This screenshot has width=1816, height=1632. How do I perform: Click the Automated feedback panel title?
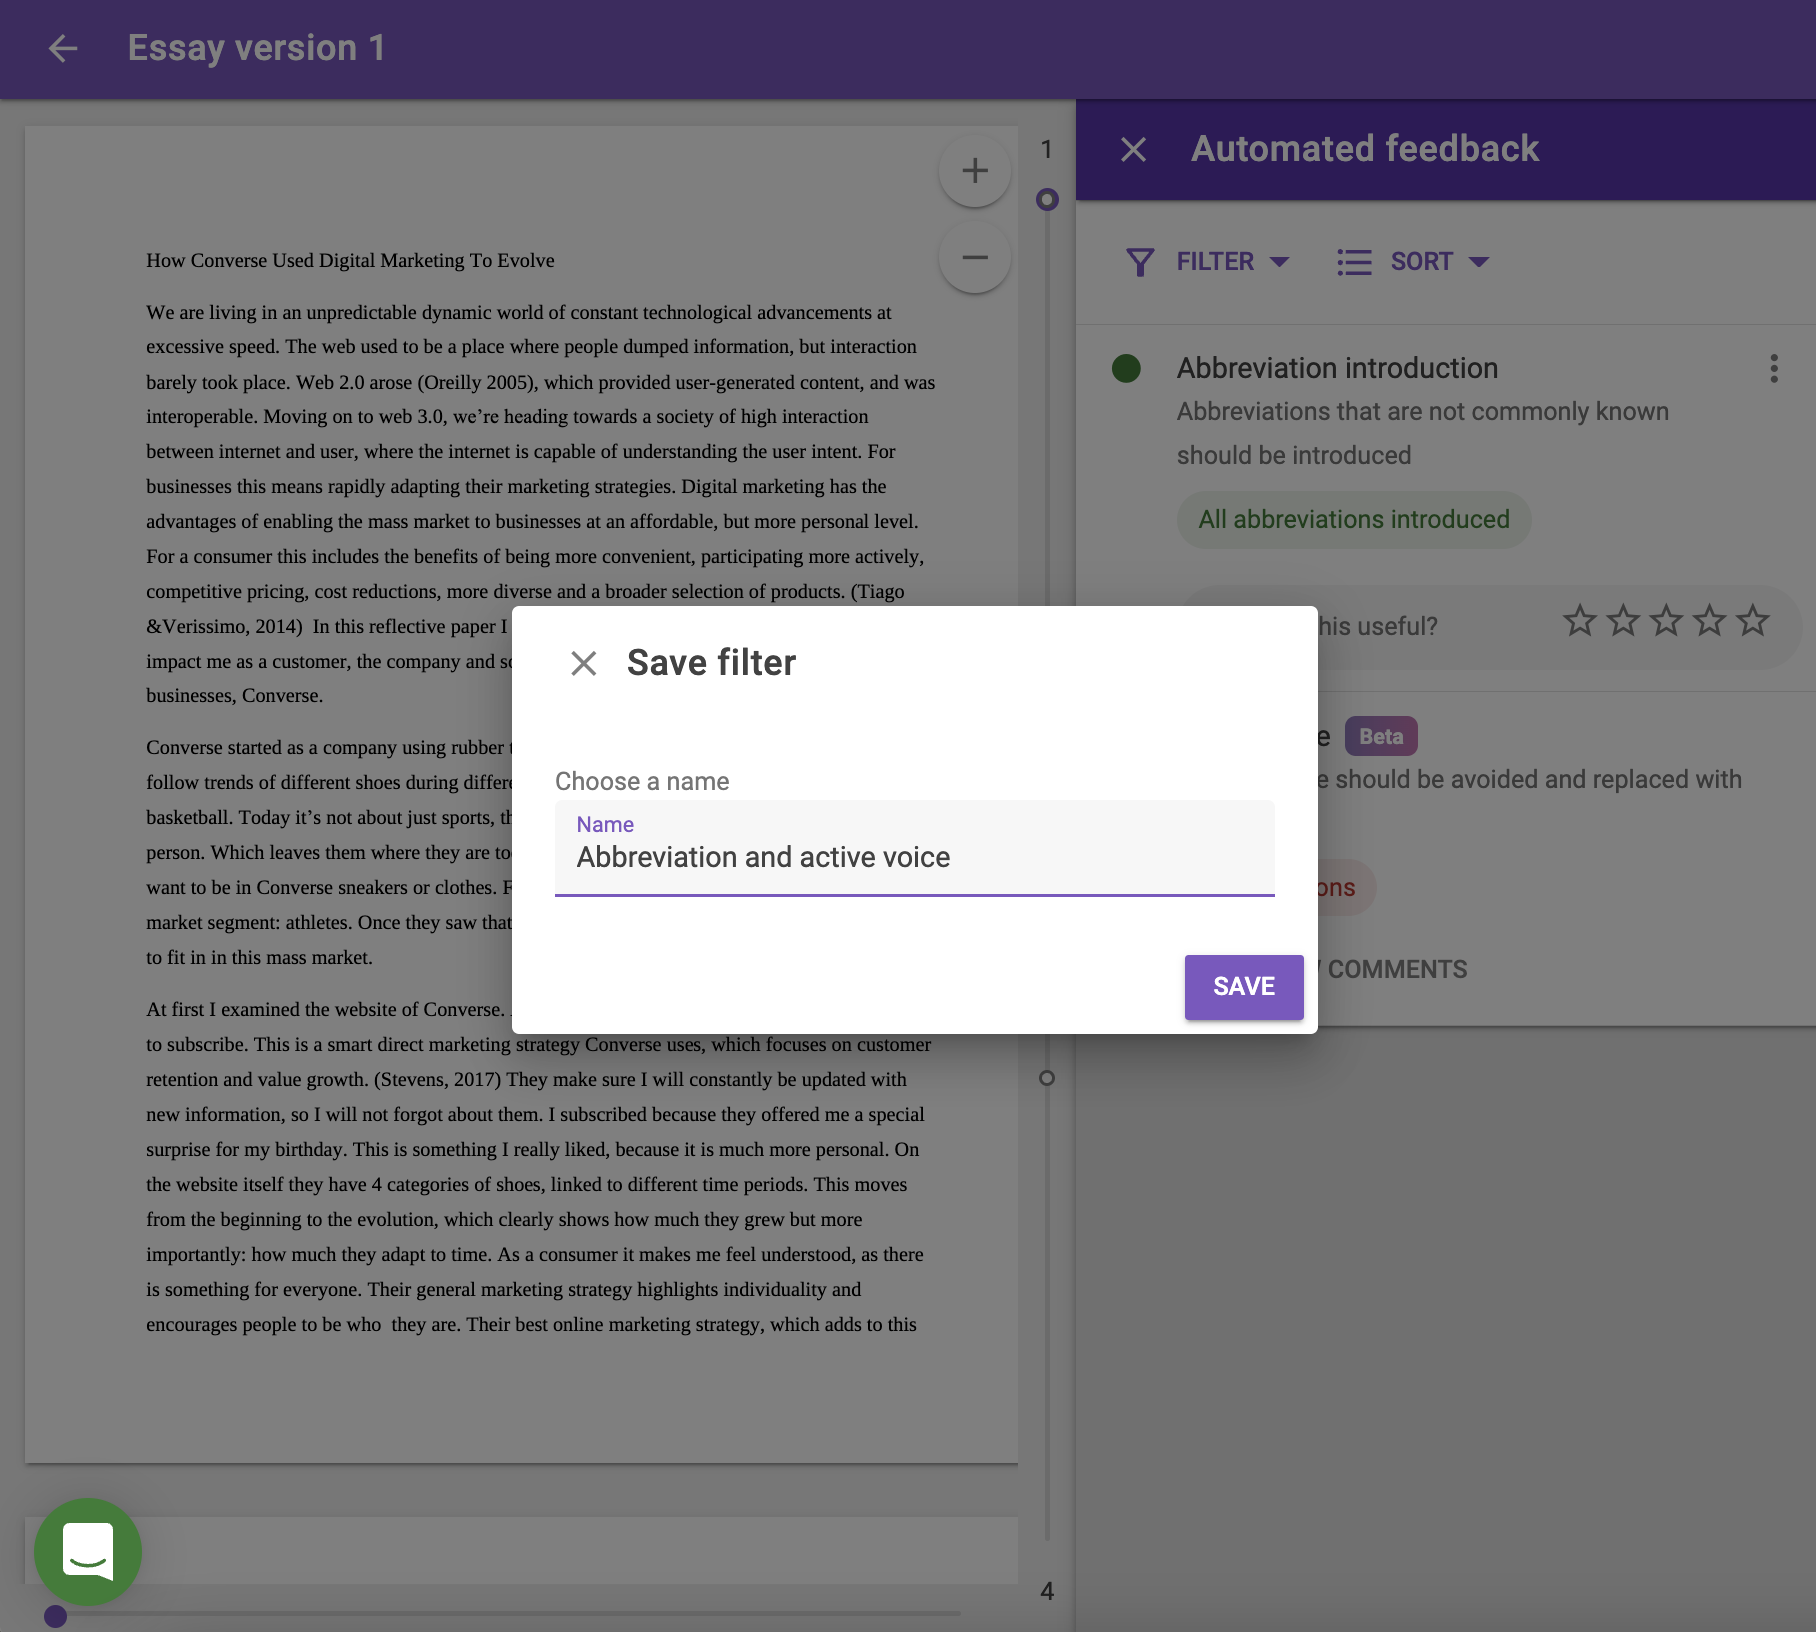click(1365, 149)
